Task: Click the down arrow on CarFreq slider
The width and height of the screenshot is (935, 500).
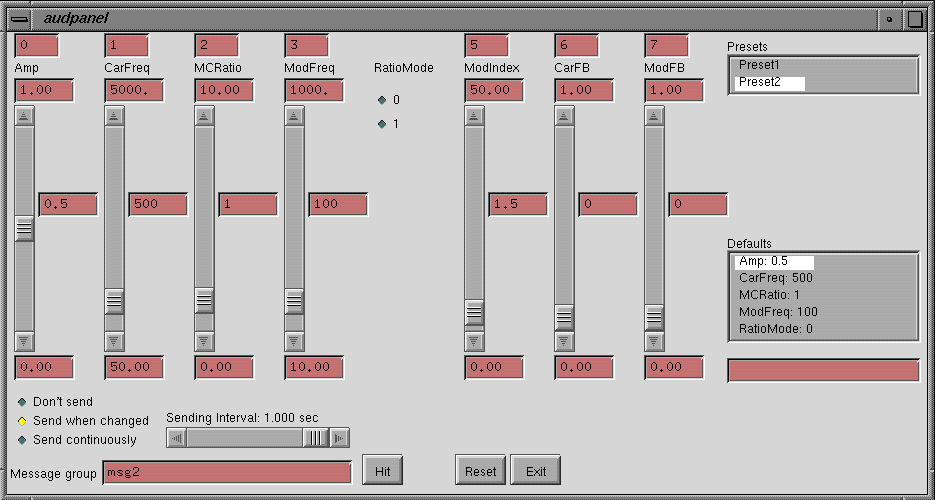Action: tap(114, 341)
